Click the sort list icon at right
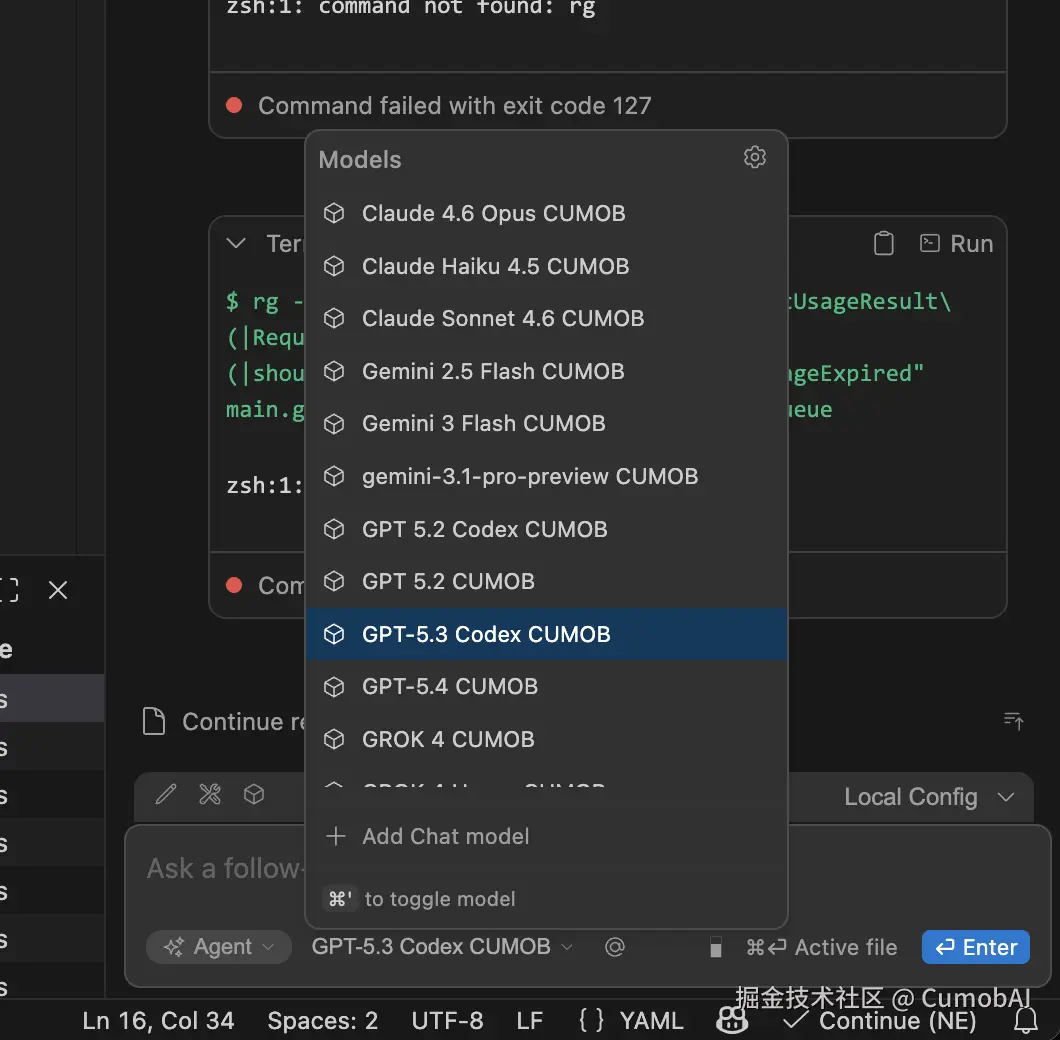The image size is (1060, 1040). tap(1013, 721)
